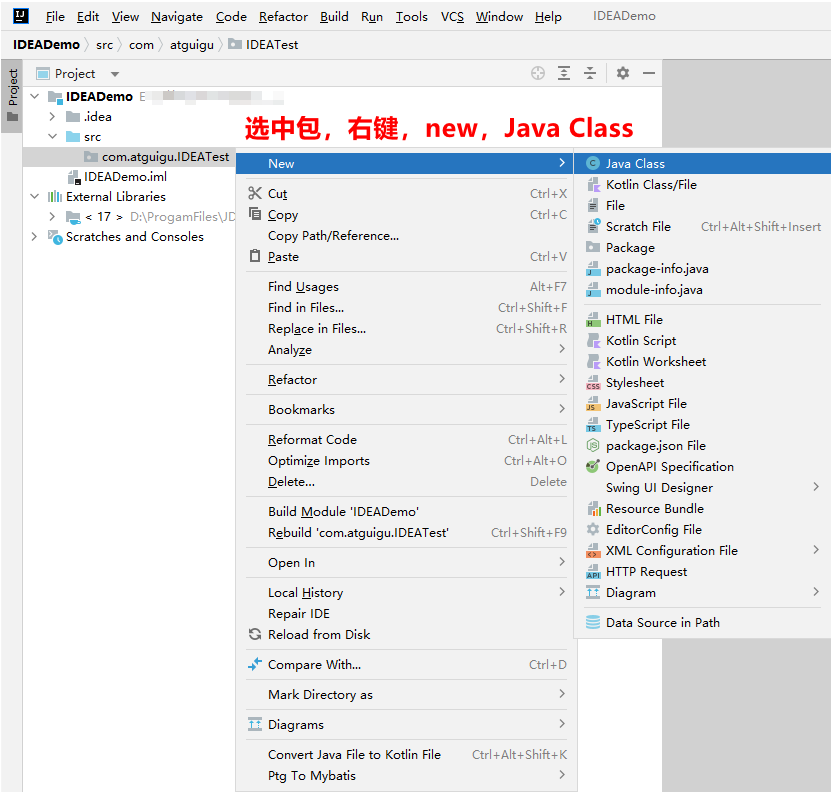Click the Java Class icon in submenu
Viewport: 831px width, 792px height.
(593, 163)
